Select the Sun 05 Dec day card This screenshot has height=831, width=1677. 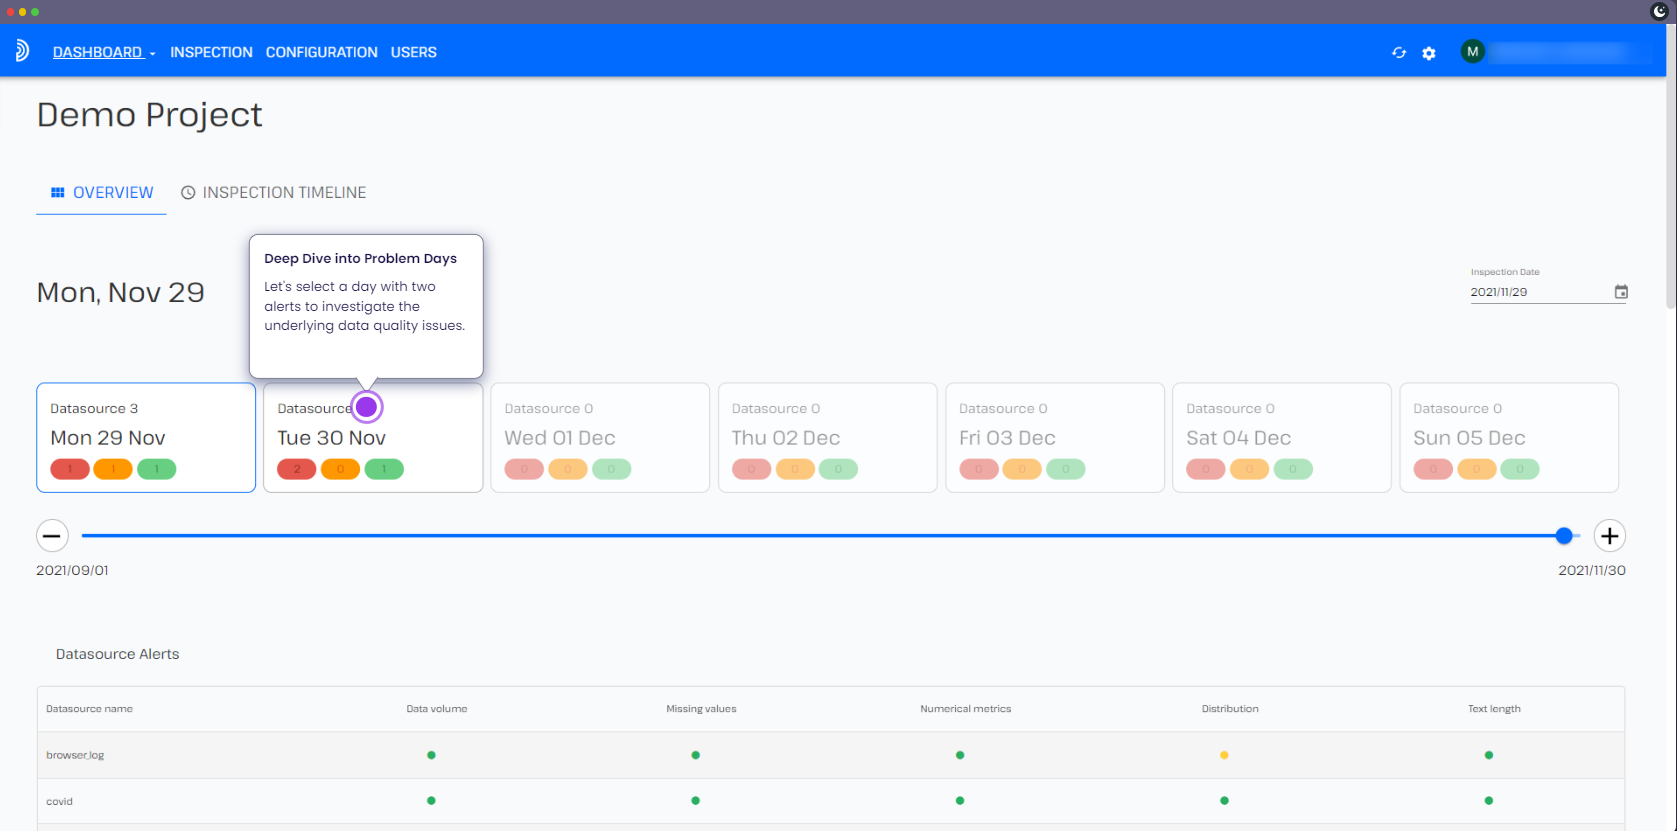1509,437
